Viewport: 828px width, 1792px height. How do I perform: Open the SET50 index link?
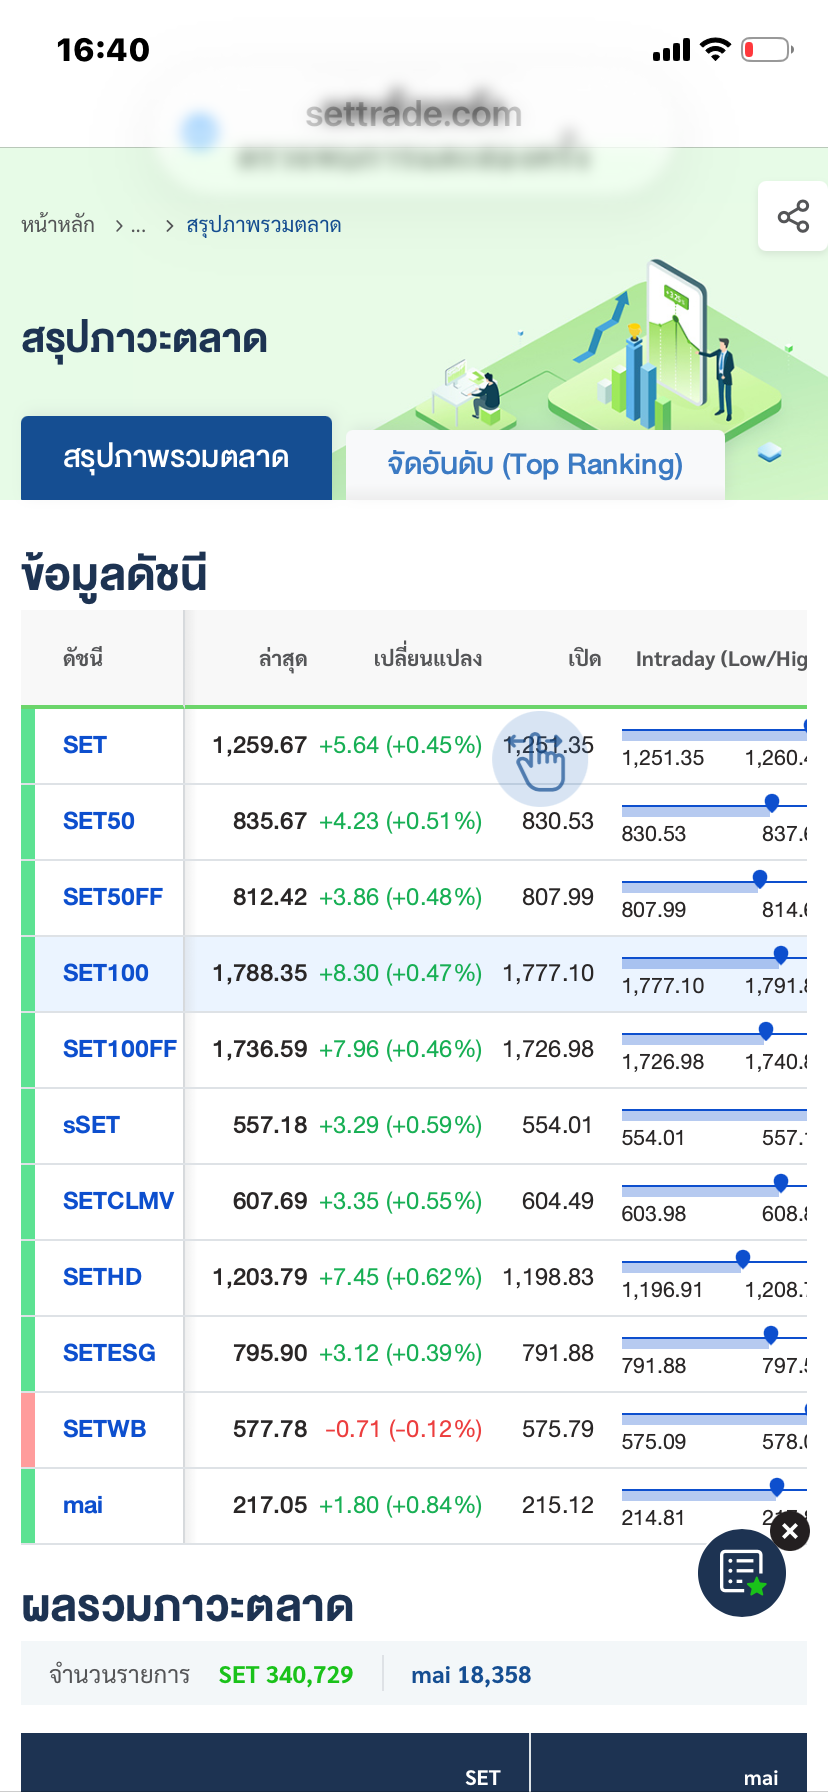tap(99, 821)
